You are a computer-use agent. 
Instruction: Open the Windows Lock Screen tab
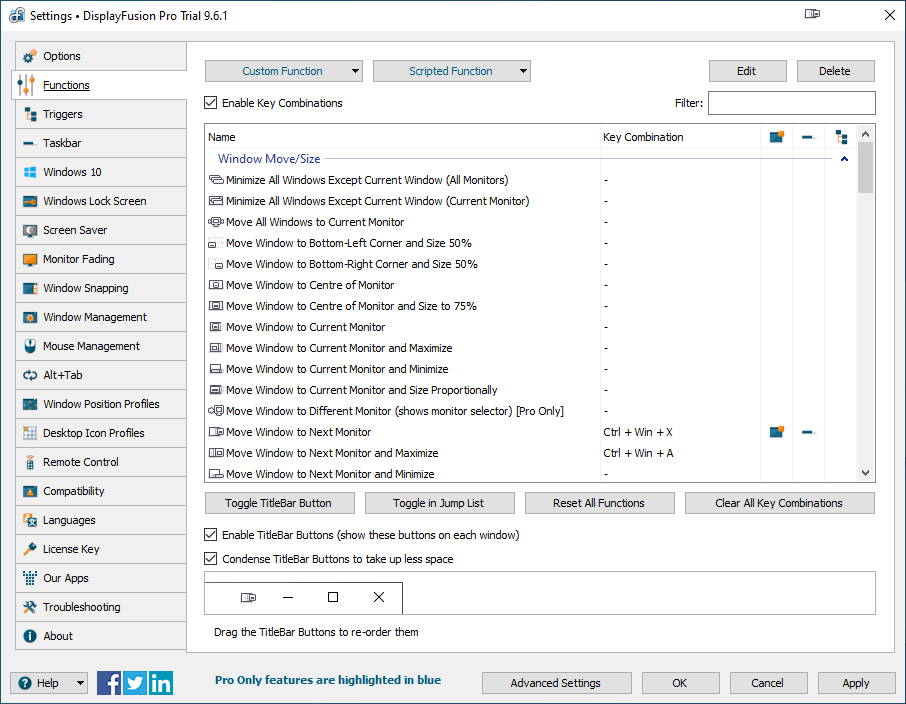point(101,201)
